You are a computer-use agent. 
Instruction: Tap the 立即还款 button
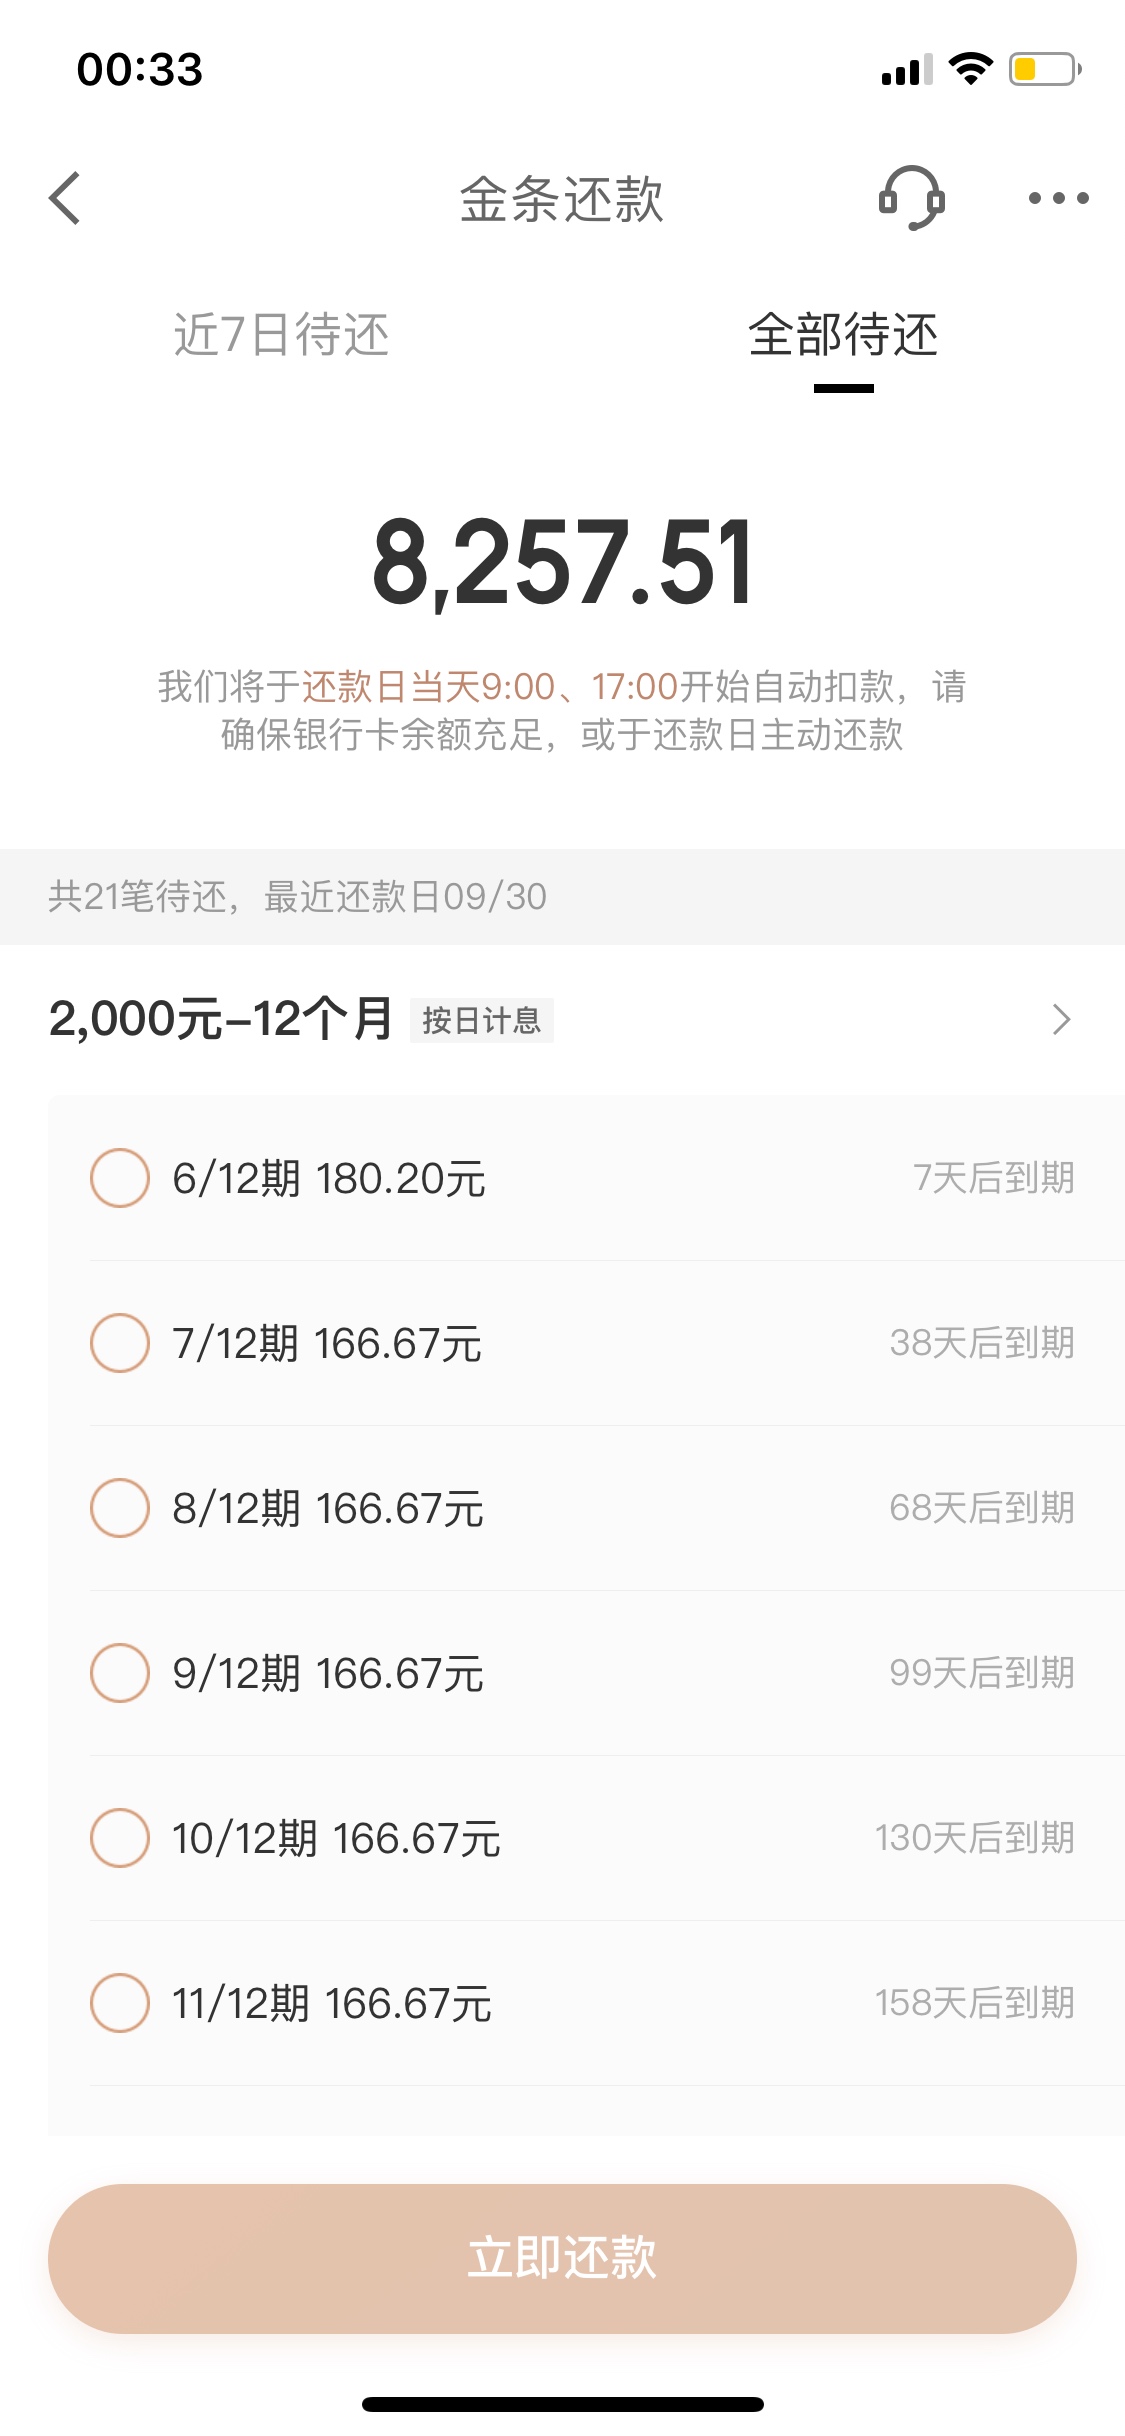pyautogui.click(x=562, y=2259)
